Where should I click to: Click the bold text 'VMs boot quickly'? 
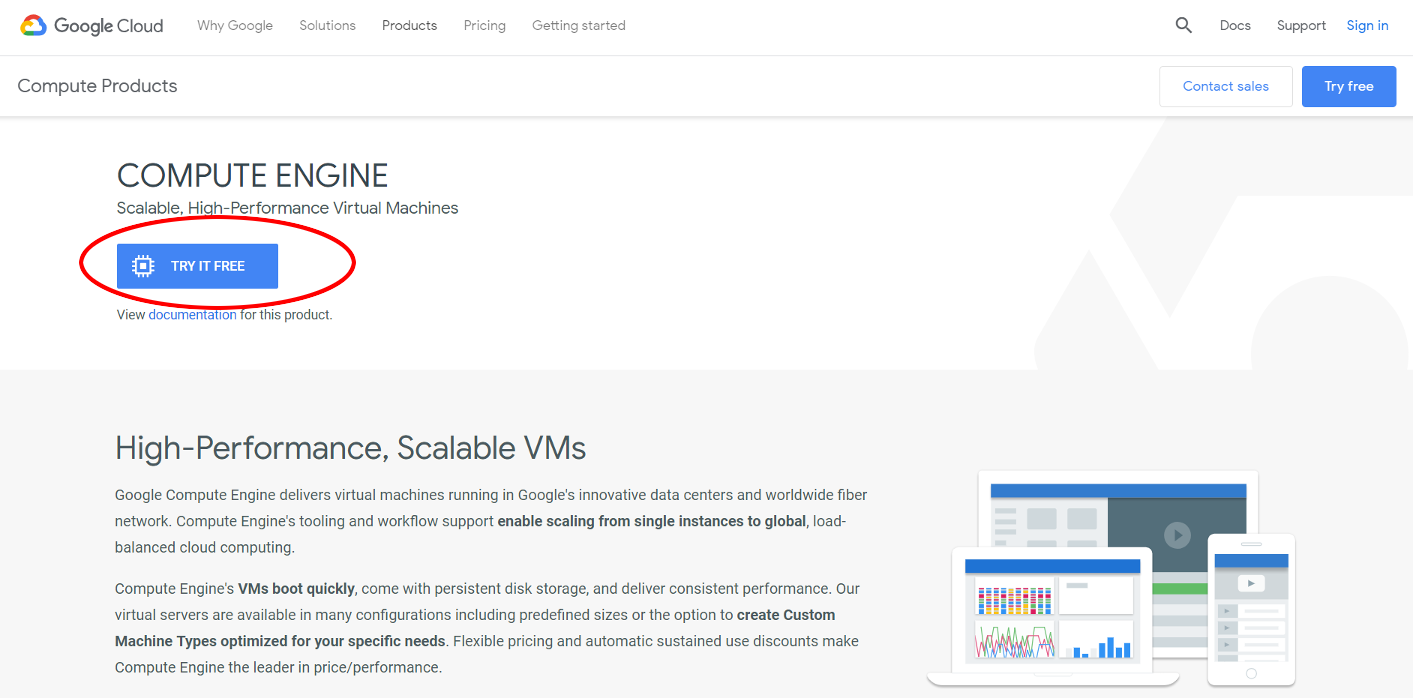pyautogui.click(x=296, y=589)
